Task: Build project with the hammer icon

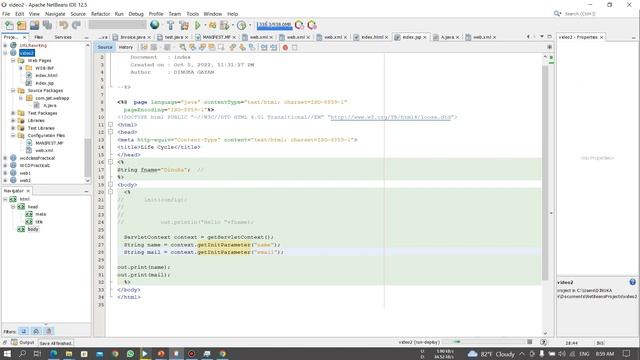Action: [x=171, y=25]
